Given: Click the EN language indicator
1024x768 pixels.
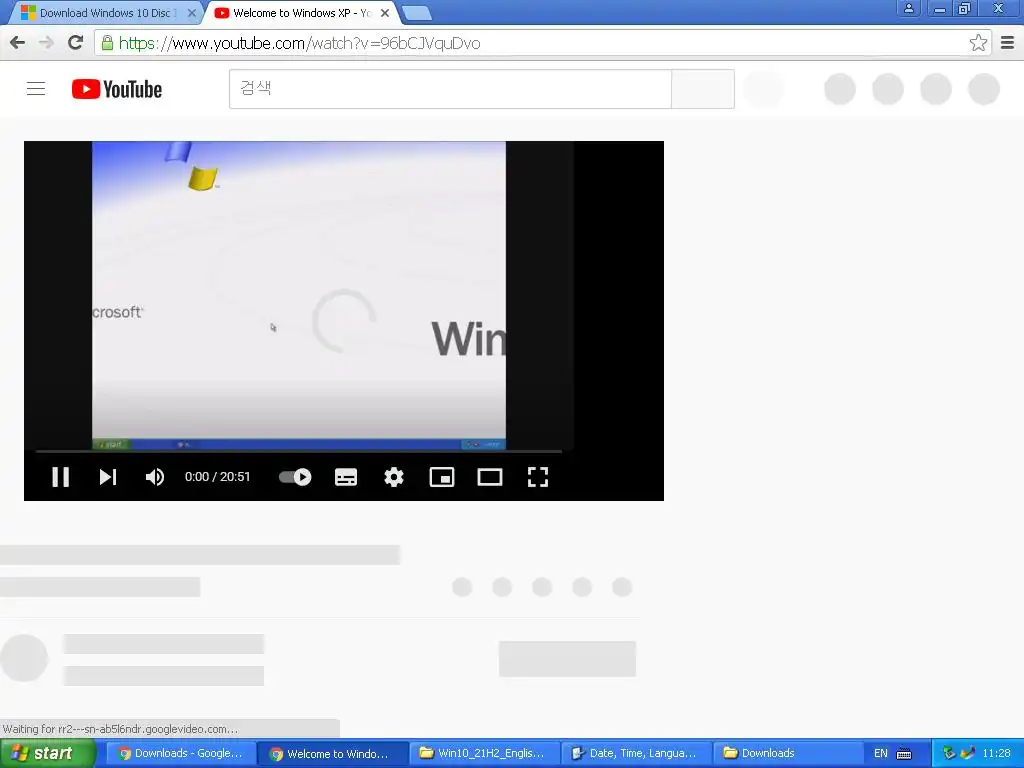Looking at the screenshot, I should click(x=880, y=754).
